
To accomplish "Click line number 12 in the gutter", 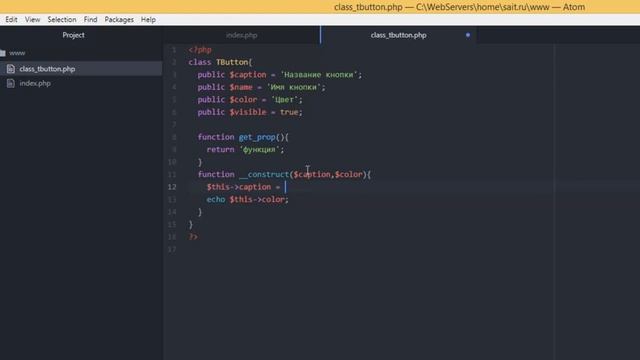I will pyautogui.click(x=172, y=187).
